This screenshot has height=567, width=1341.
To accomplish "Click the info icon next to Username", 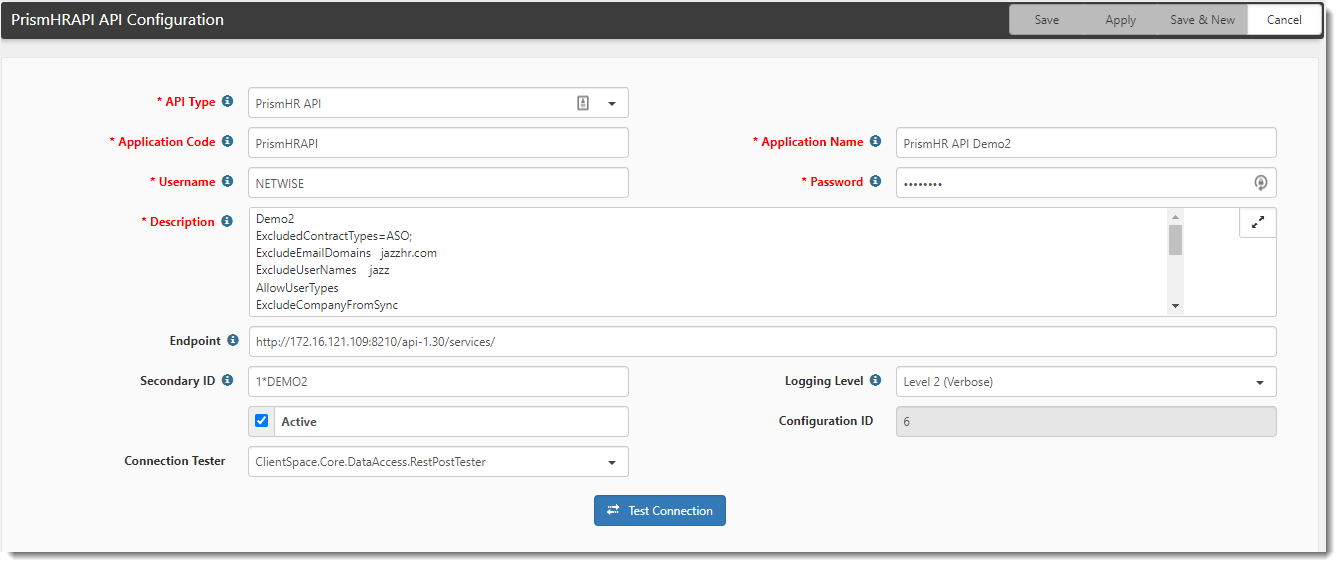I will coord(227,182).
